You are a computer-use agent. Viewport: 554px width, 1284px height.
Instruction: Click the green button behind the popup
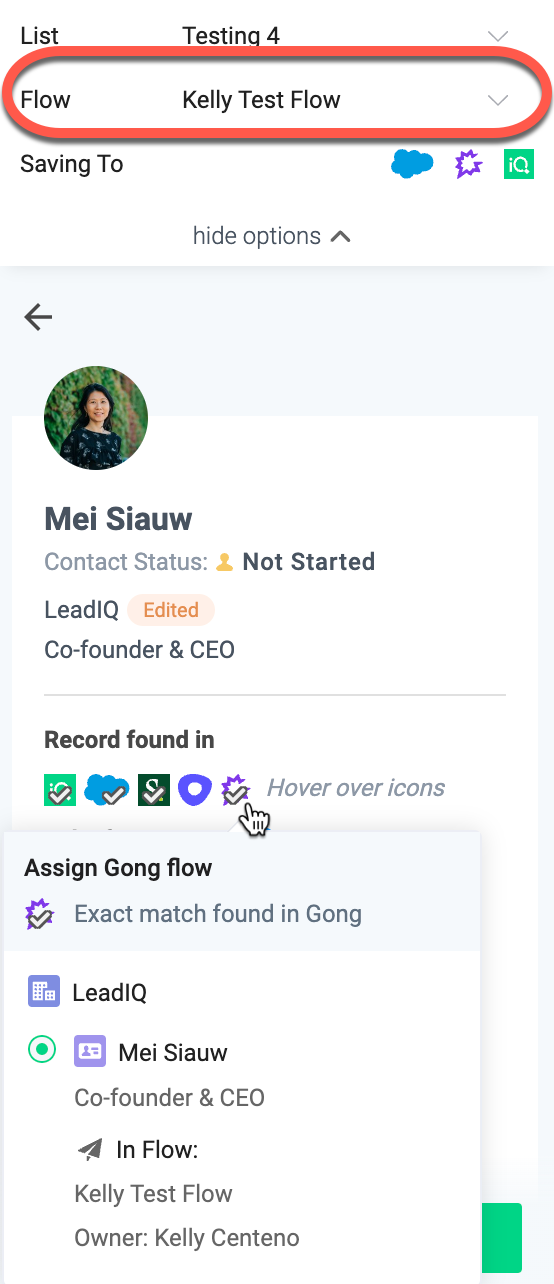point(501,1238)
